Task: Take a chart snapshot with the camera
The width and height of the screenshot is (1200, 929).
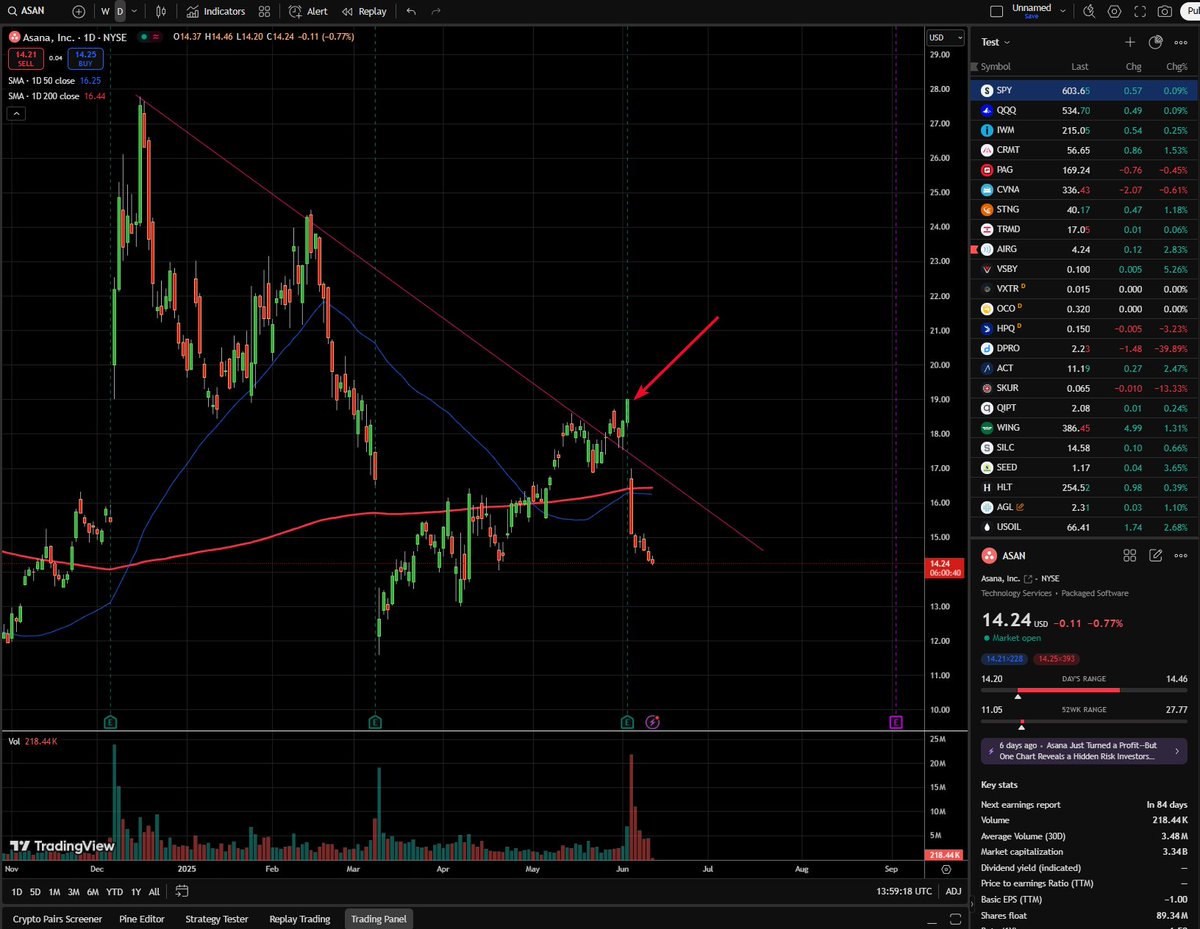Action: tap(1164, 11)
